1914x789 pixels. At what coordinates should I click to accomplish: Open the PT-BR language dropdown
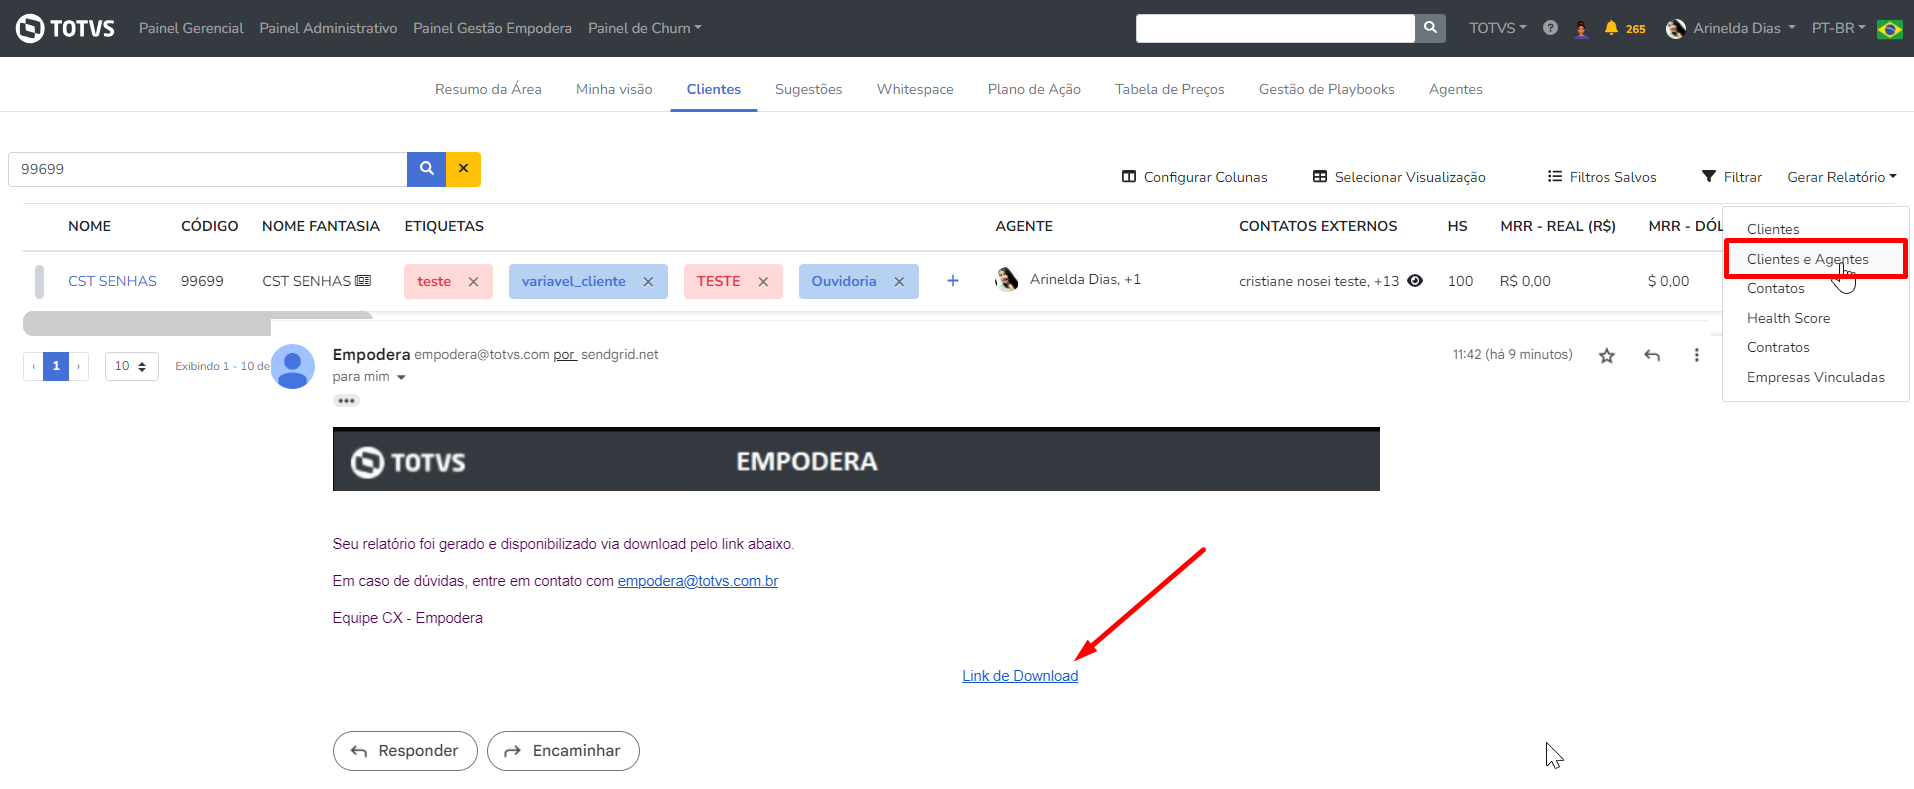tap(1838, 28)
